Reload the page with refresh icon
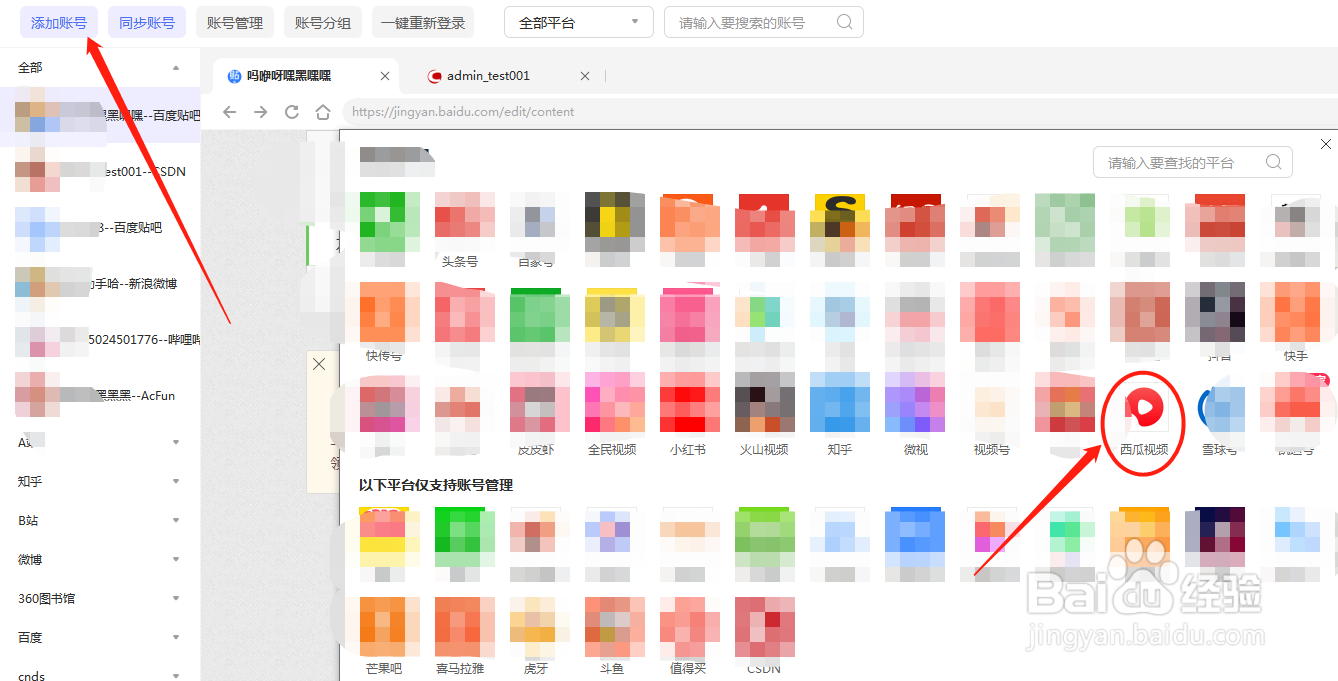 coord(292,112)
